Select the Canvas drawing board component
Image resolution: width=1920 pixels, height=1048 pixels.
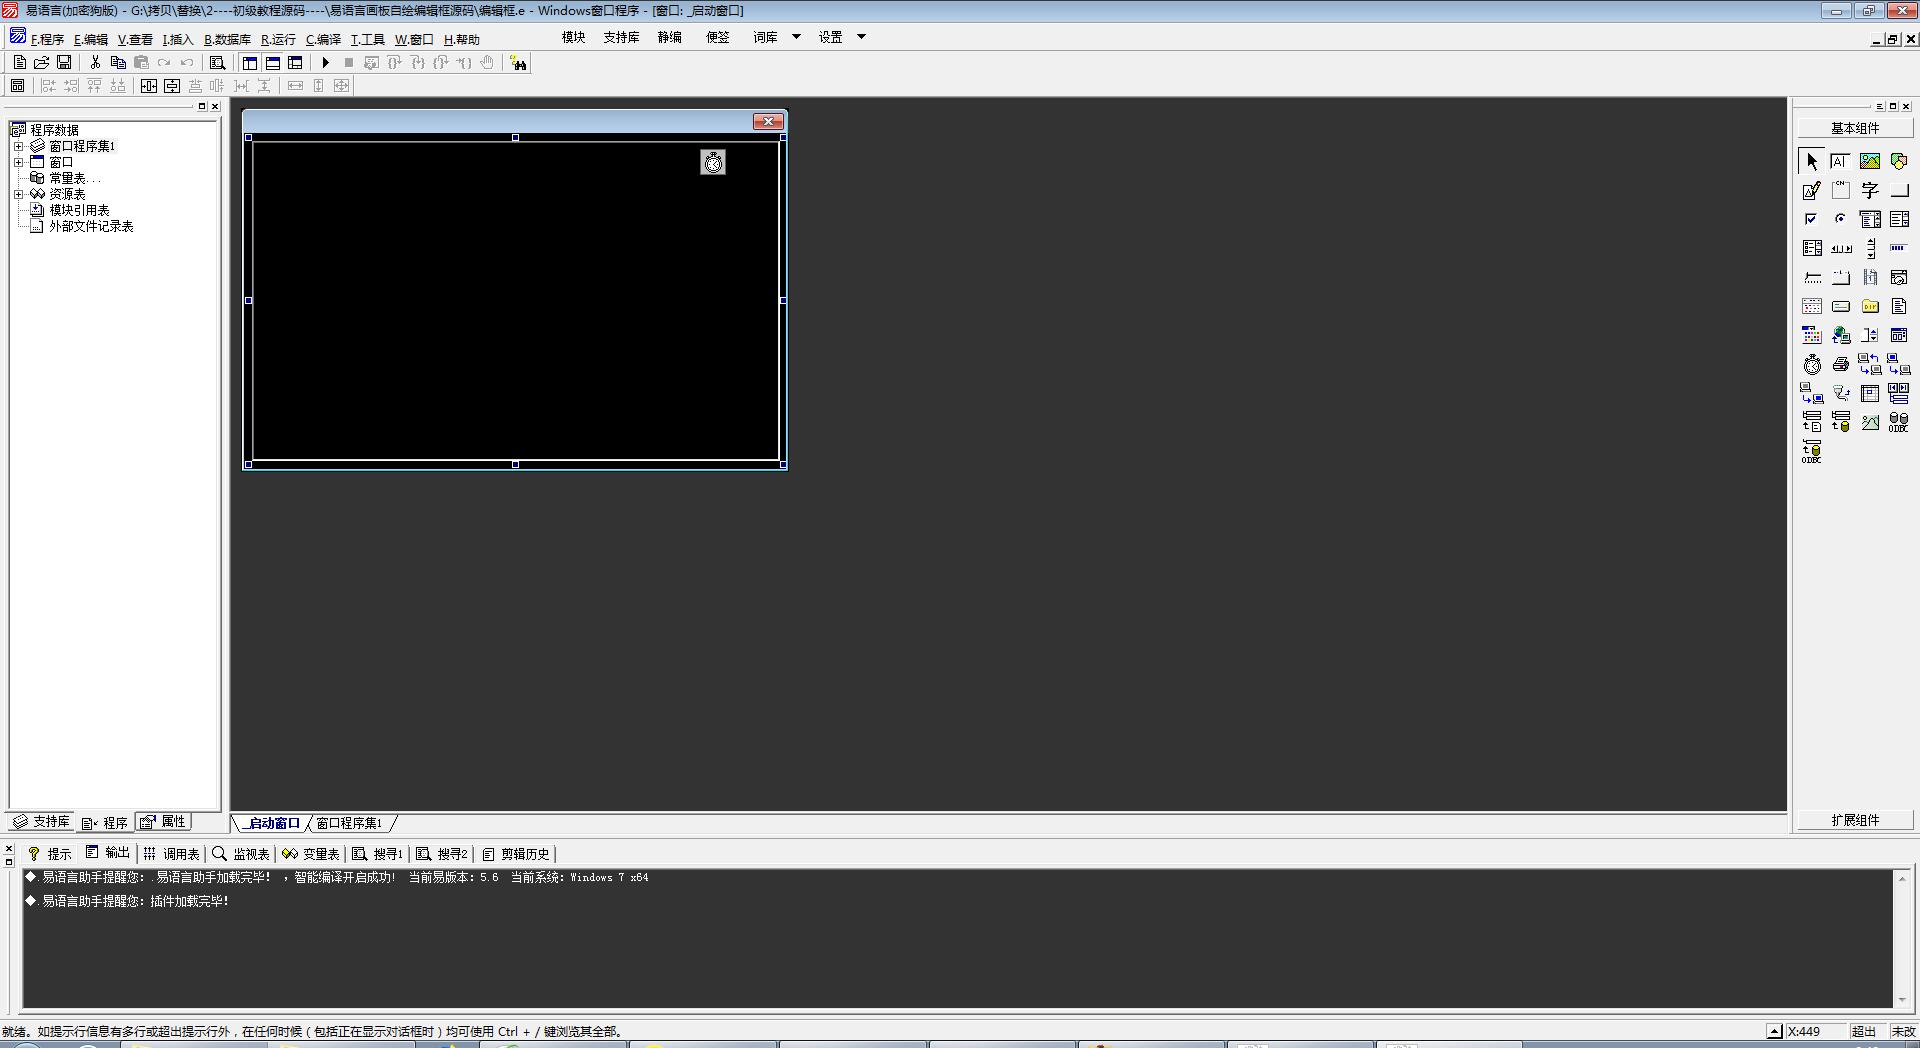tap(1812, 190)
